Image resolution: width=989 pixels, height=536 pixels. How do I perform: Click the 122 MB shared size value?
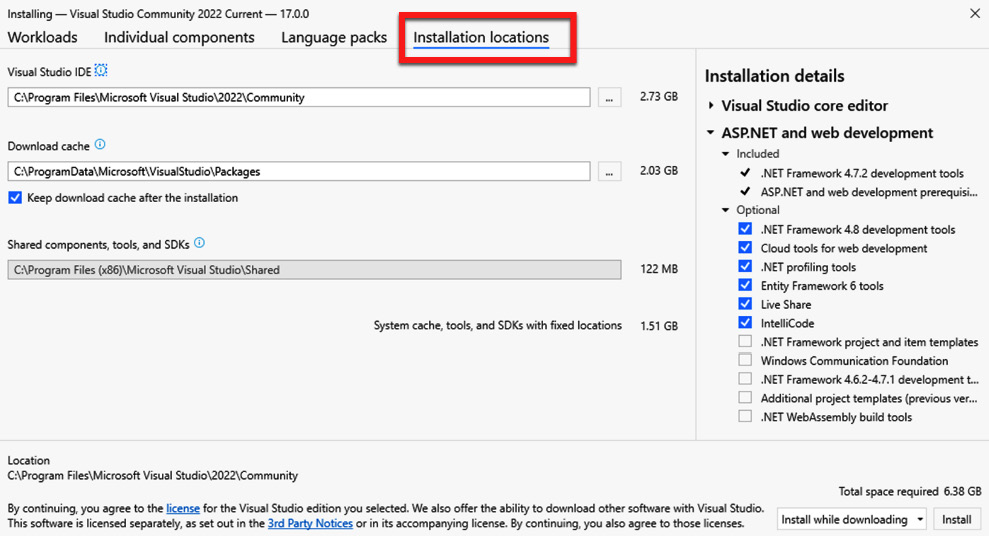point(659,269)
